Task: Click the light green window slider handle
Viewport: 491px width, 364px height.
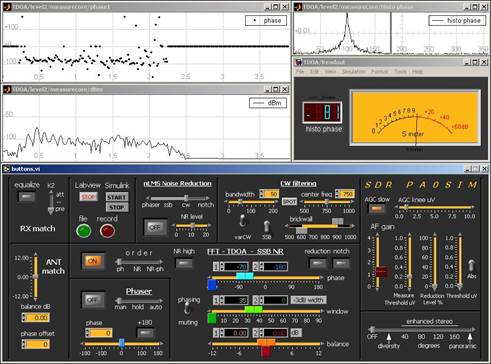Action: 254,310
